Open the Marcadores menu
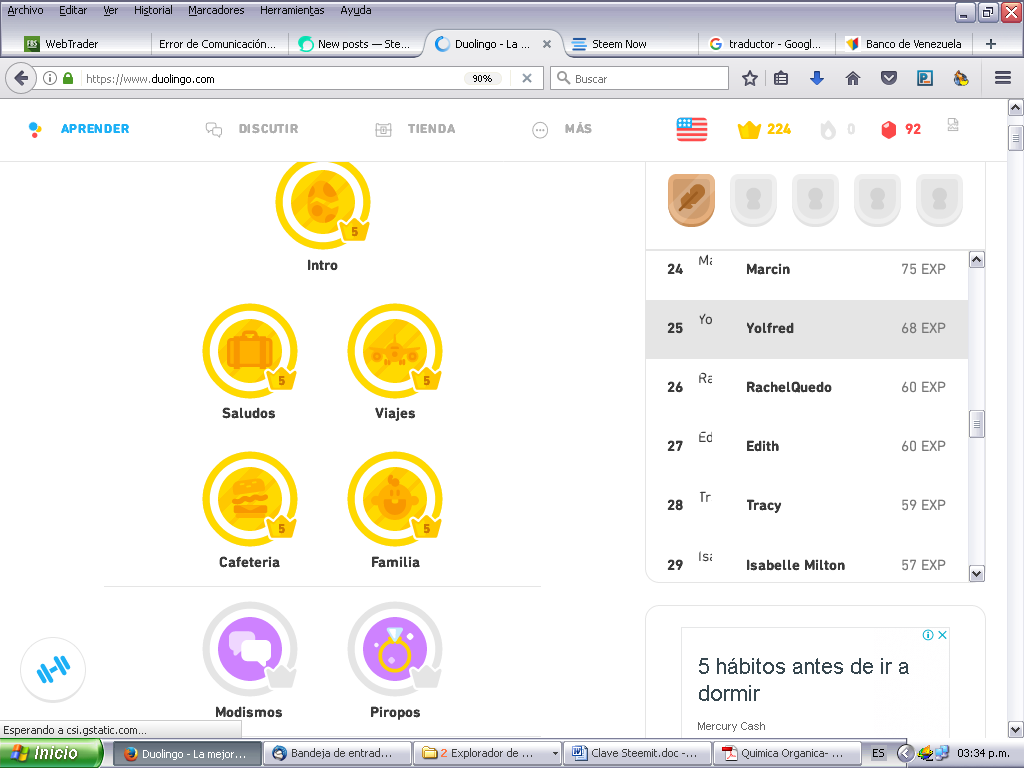The image size is (1024, 768). tap(216, 10)
